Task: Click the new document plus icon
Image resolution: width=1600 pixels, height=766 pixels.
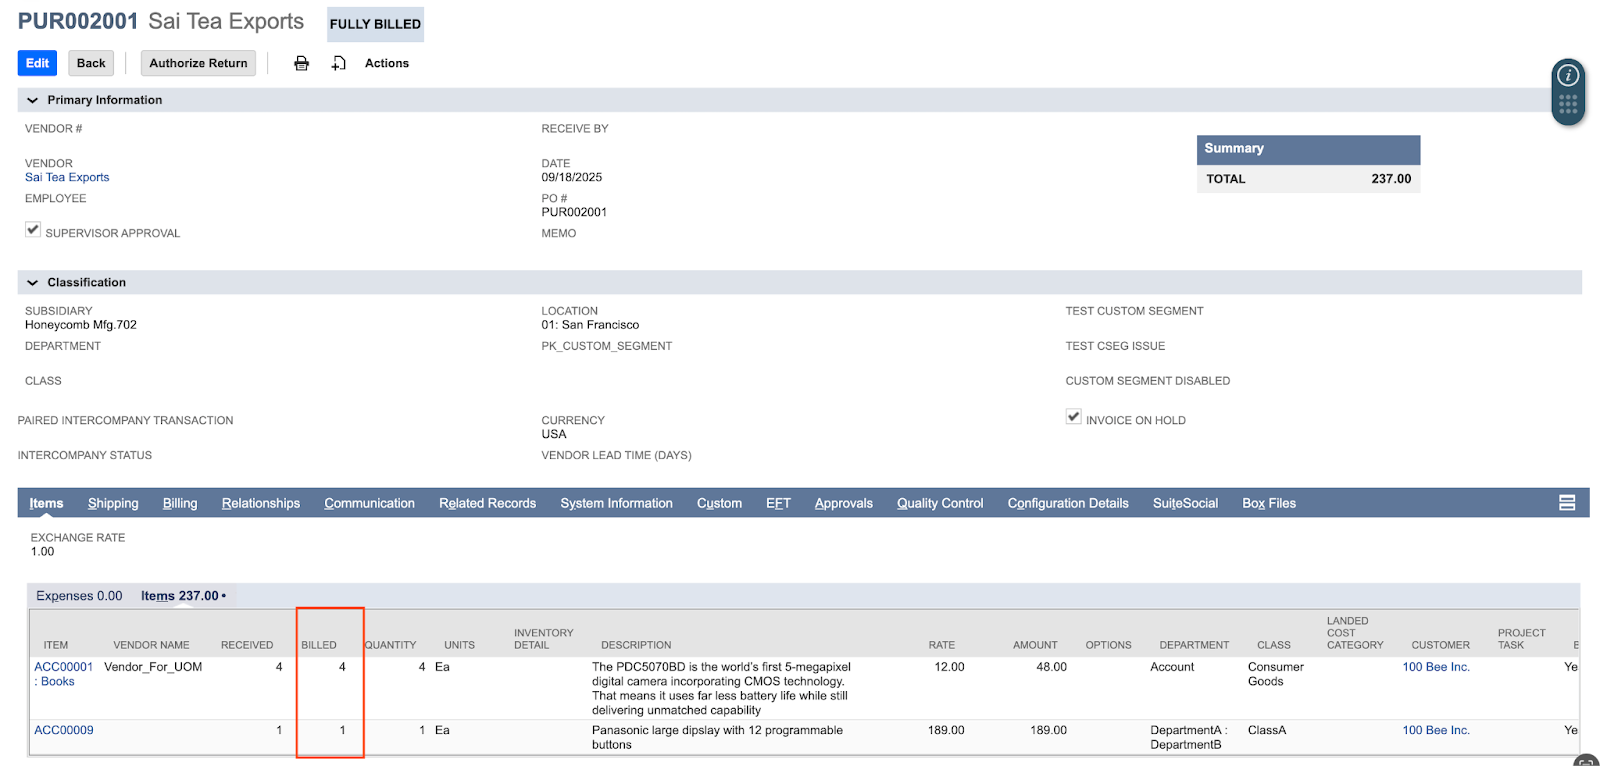Action: click(x=339, y=63)
